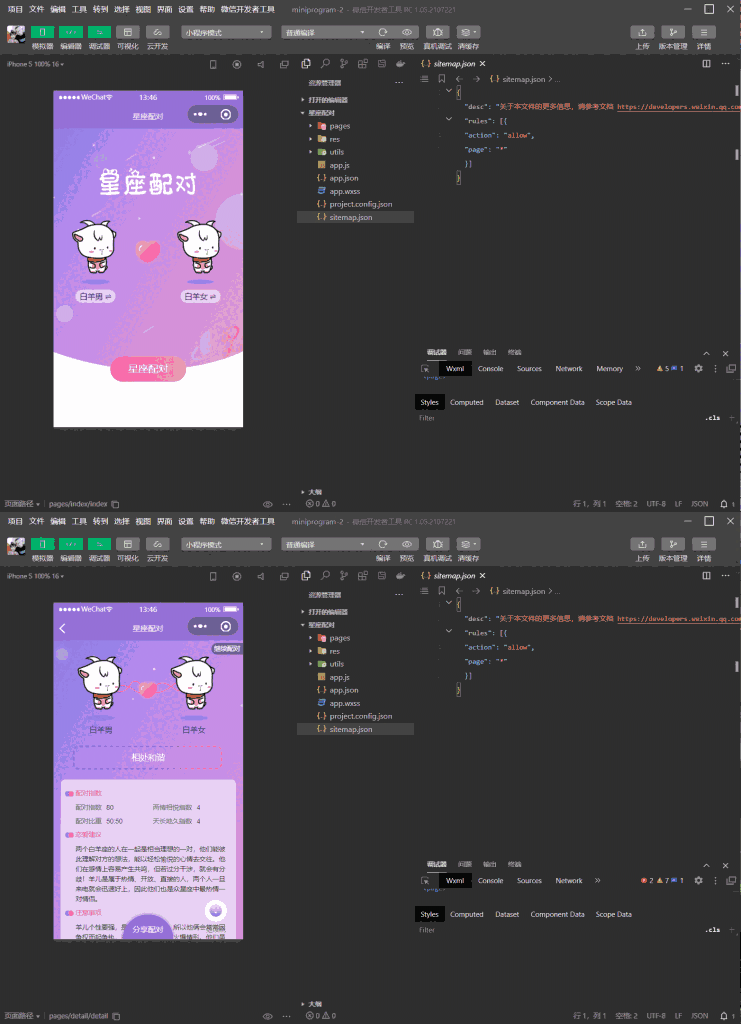Start 真机调试 in the index-page window

tap(437, 32)
